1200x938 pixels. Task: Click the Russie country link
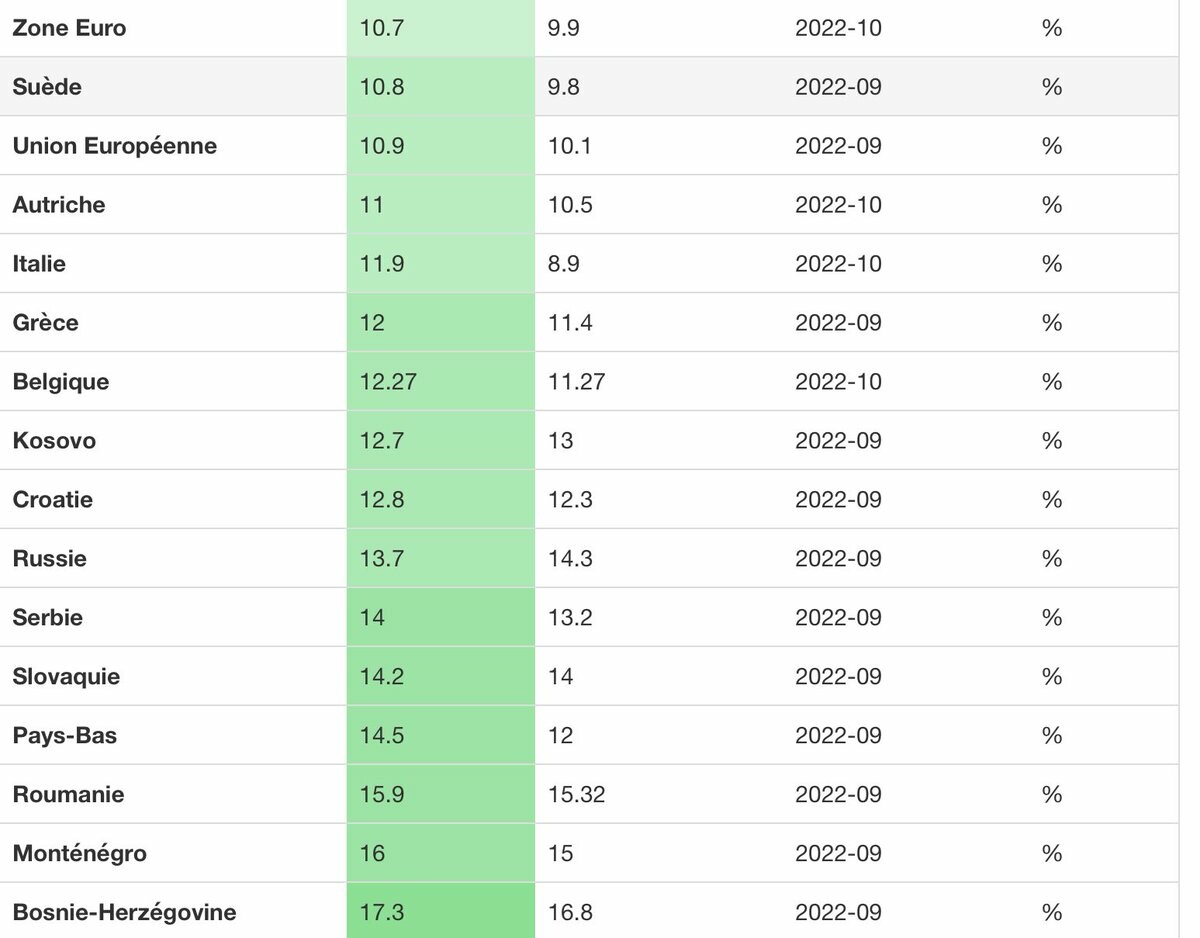point(49,559)
